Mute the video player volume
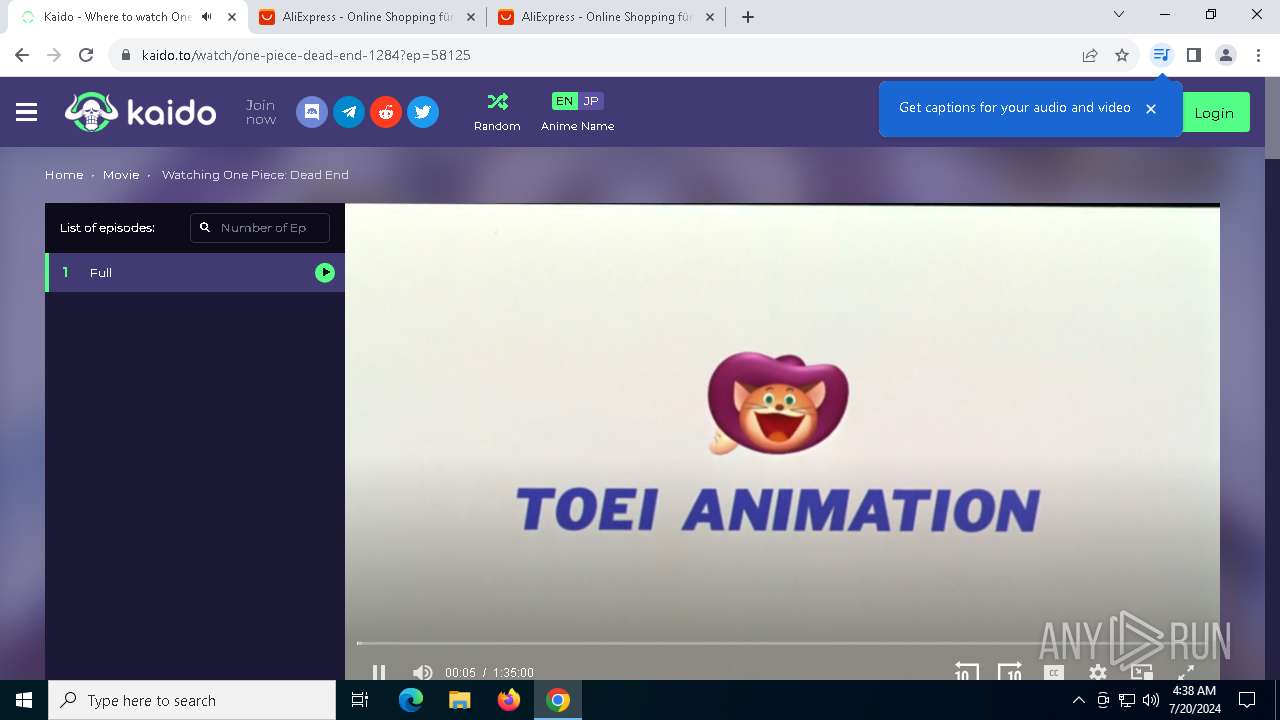The width and height of the screenshot is (1280, 720). (422, 672)
